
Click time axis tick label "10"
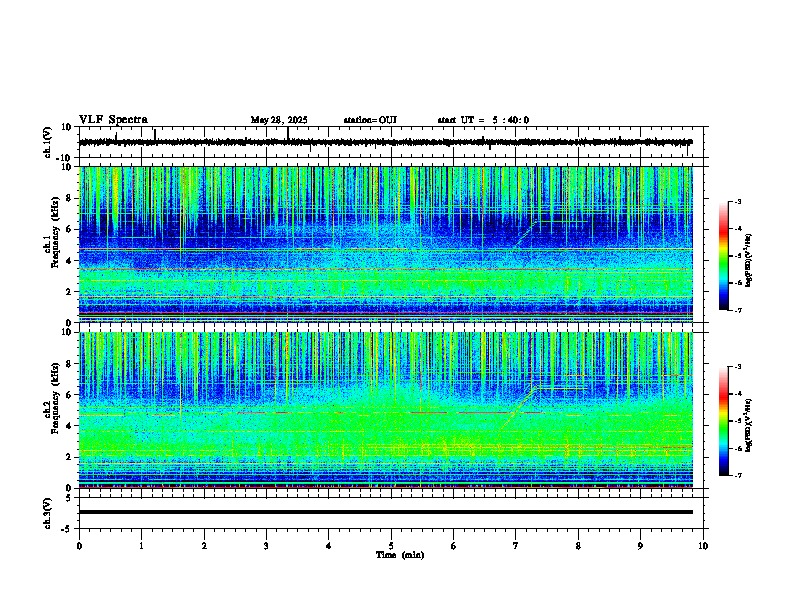pos(703,546)
